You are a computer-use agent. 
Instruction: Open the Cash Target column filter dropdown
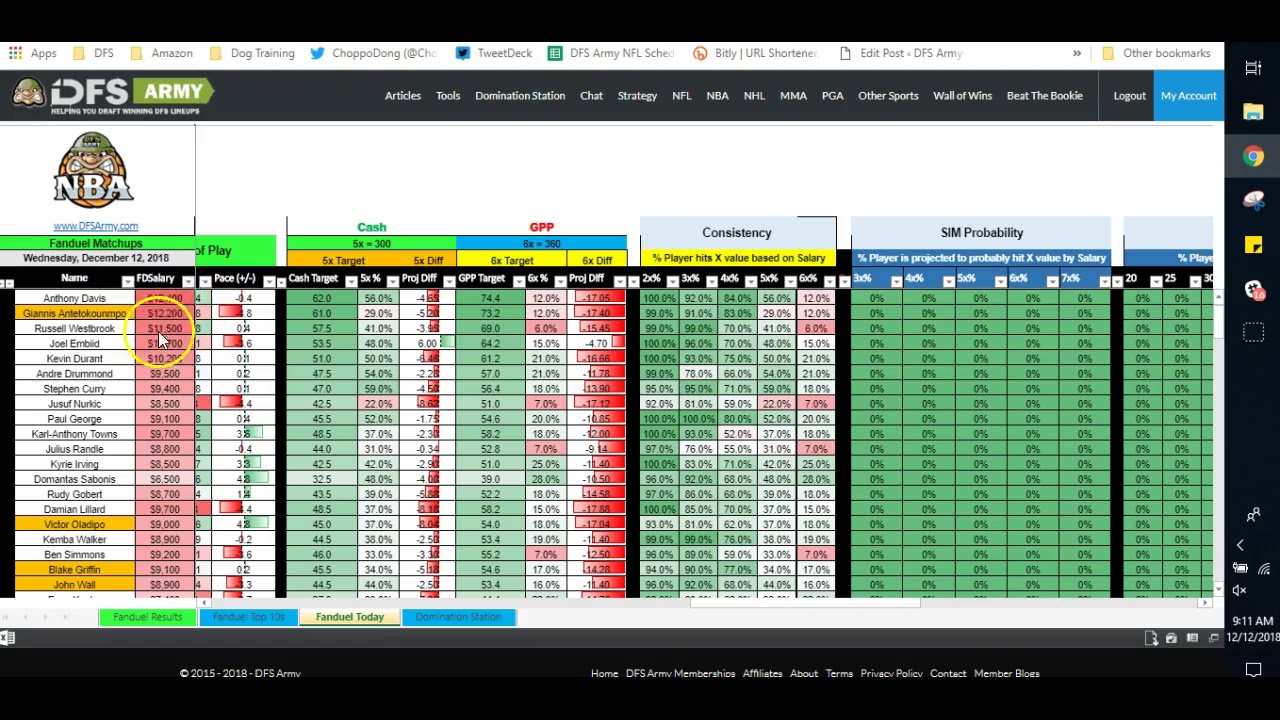click(350, 281)
